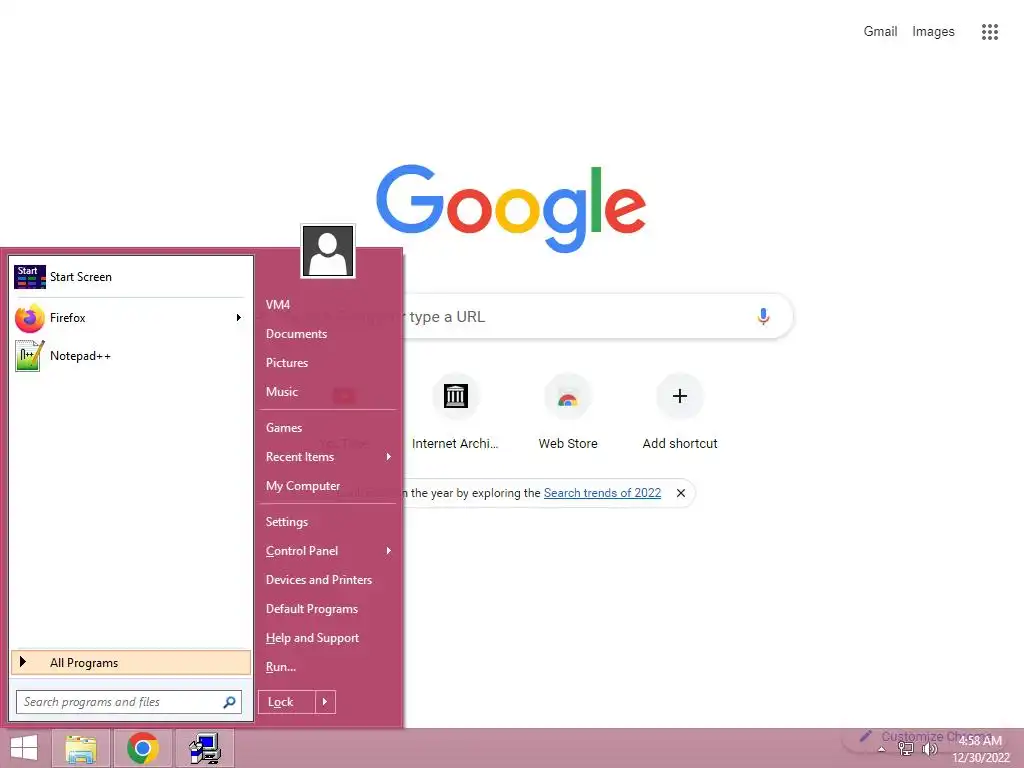Screen dimensions: 1024x768
Task: Click the user account picture
Action: [x=328, y=251]
